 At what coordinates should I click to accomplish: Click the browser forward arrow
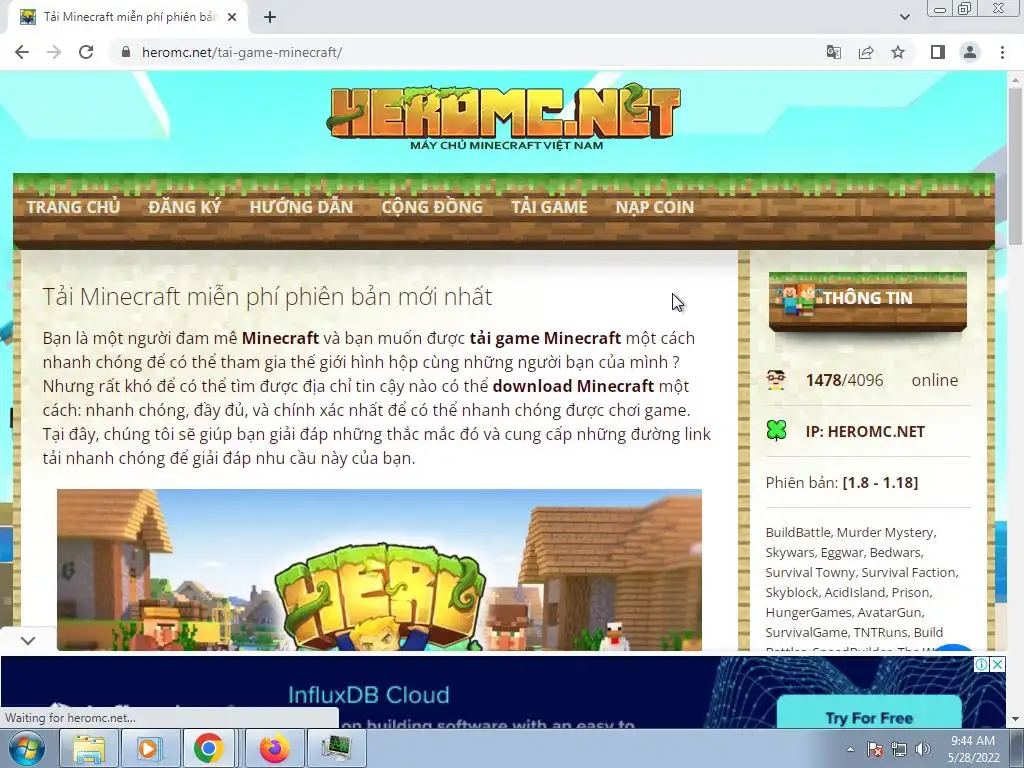coord(54,52)
